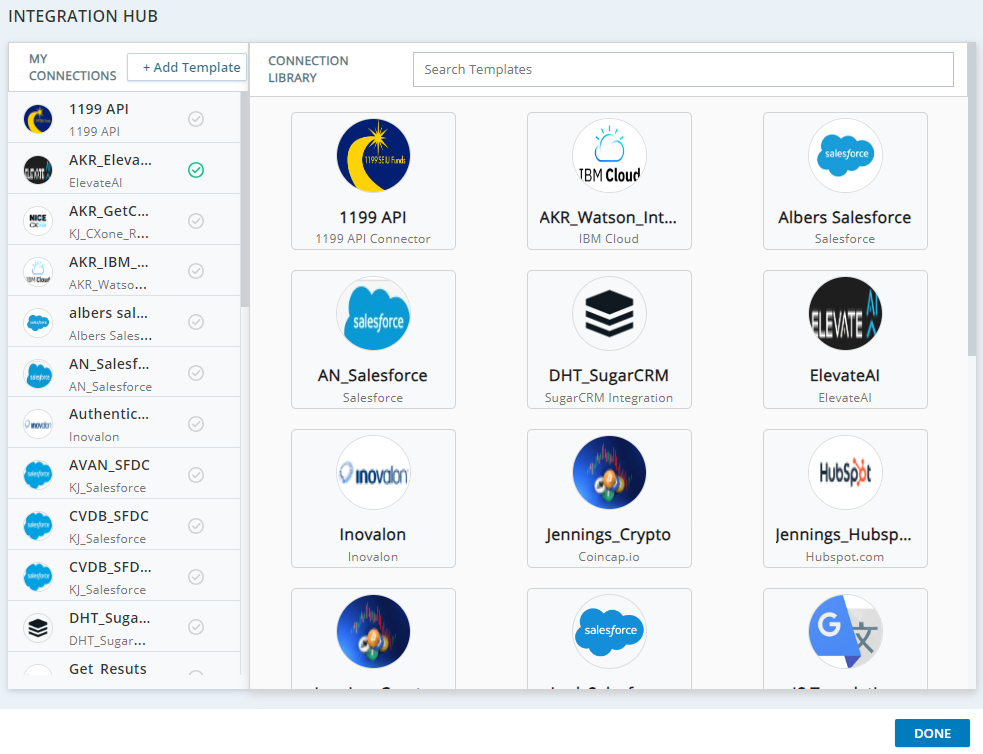Click the Albers Salesforce cloud logo
Screen dimensions: 983x754
pos(845,156)
